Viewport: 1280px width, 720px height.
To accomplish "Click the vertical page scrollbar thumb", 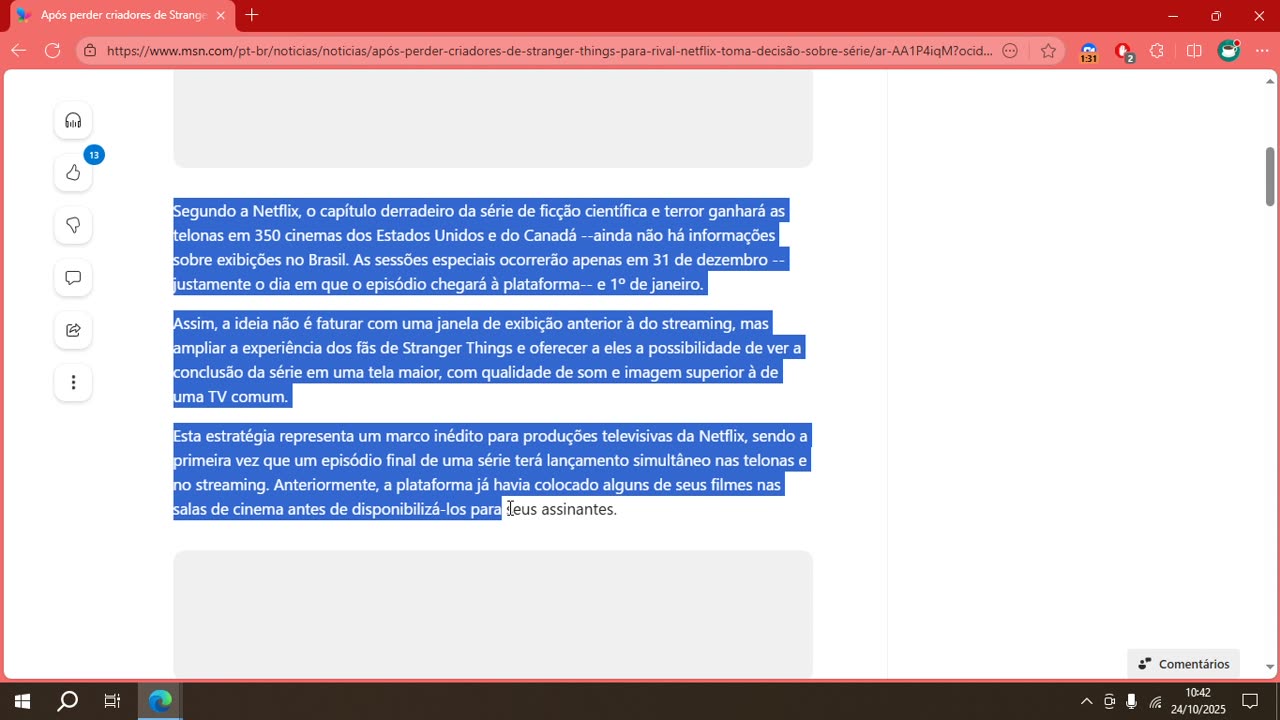I will pos(1270,177).
